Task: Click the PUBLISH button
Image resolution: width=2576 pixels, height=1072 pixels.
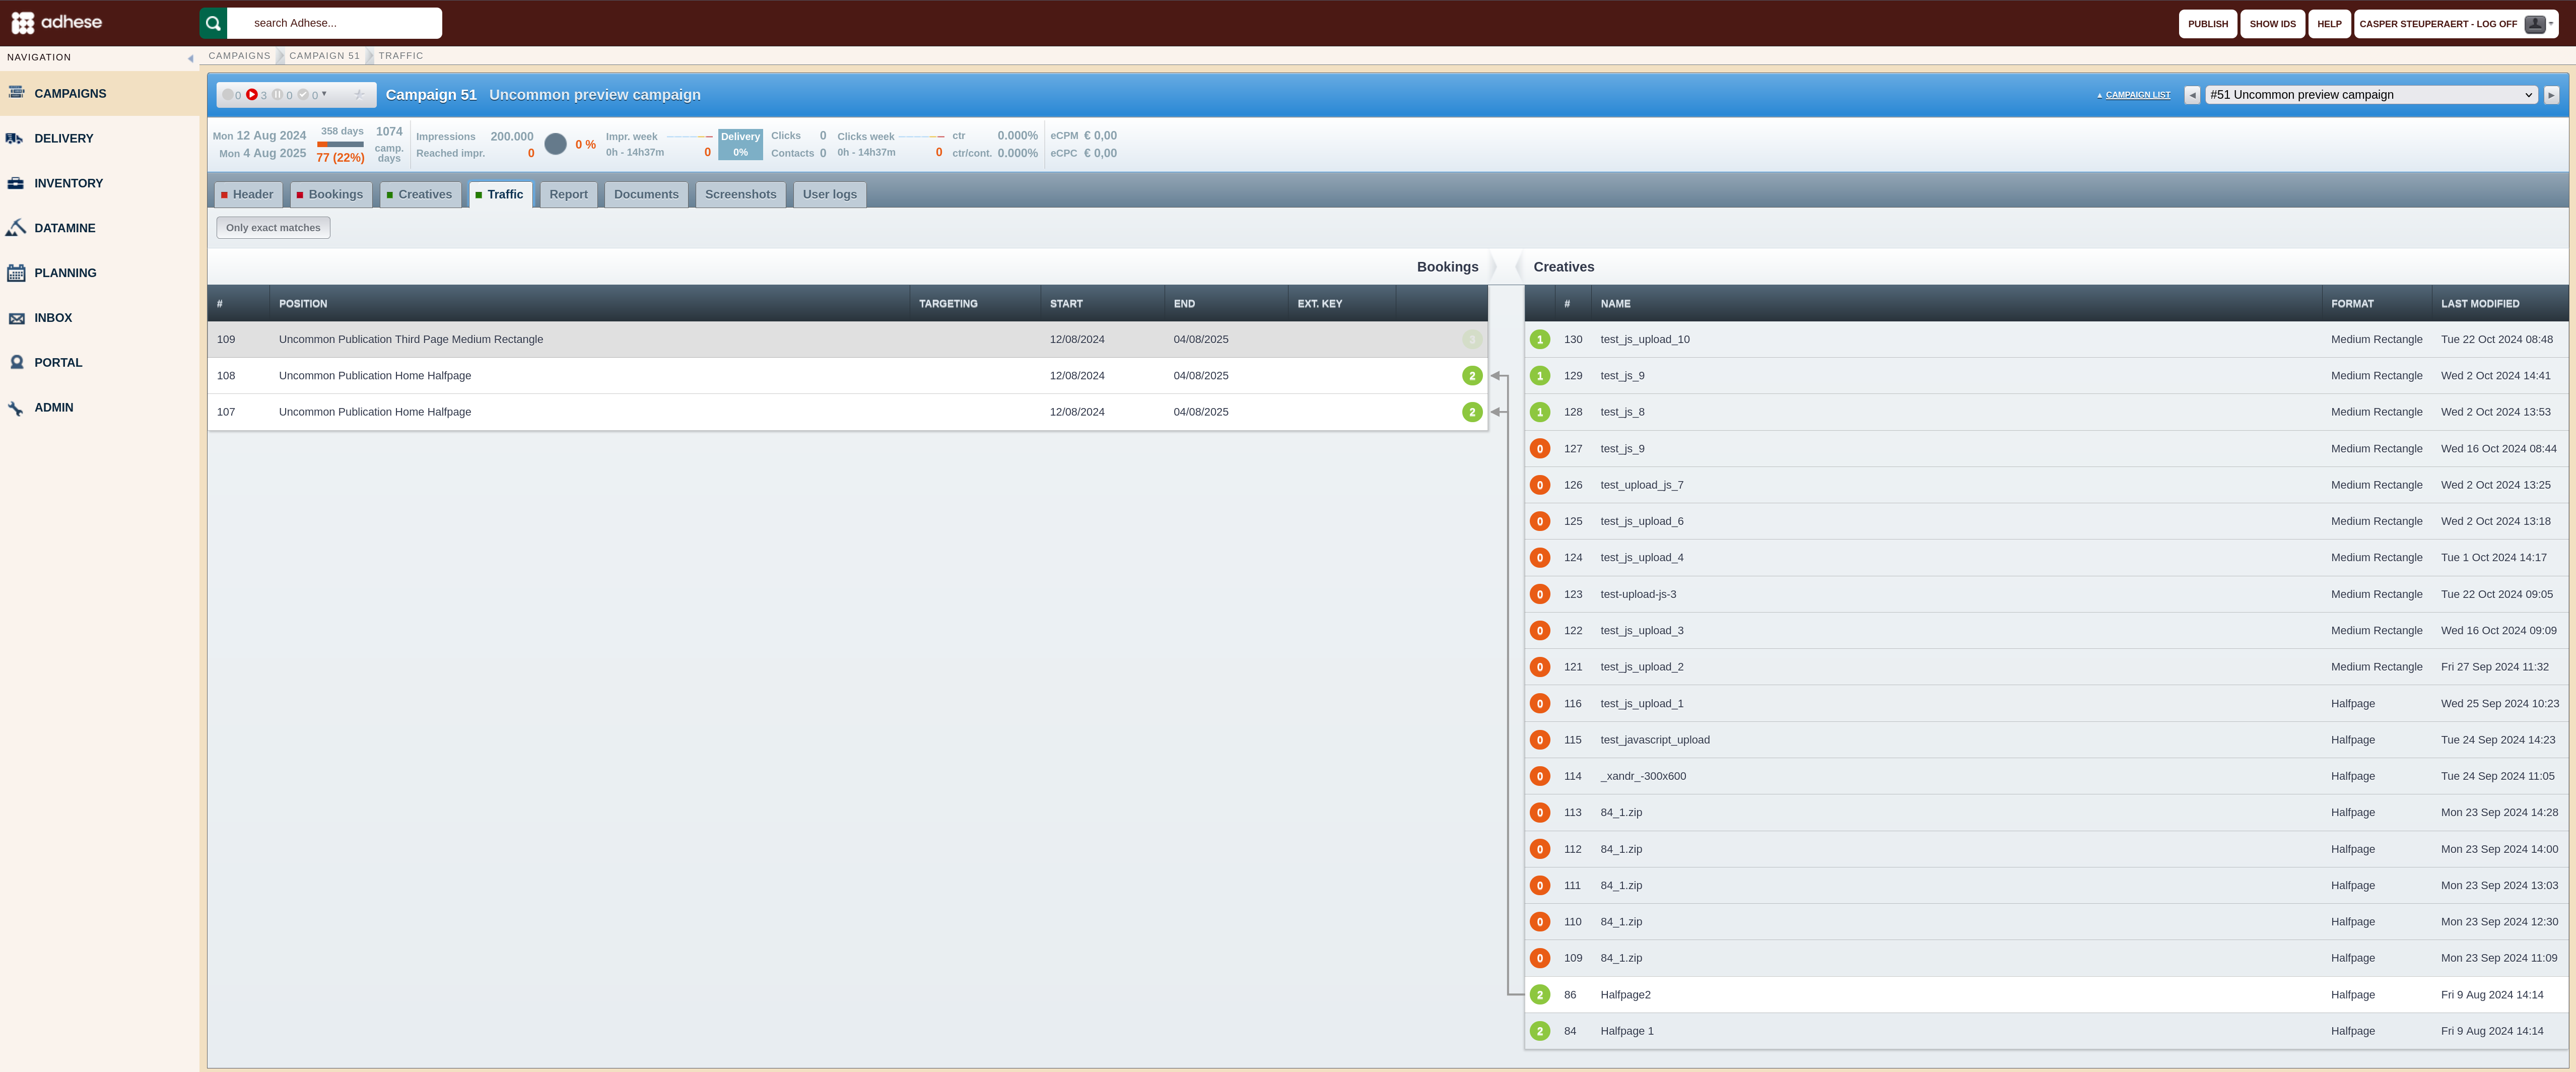Action: pyautogui.click(x=2207, y=24)
